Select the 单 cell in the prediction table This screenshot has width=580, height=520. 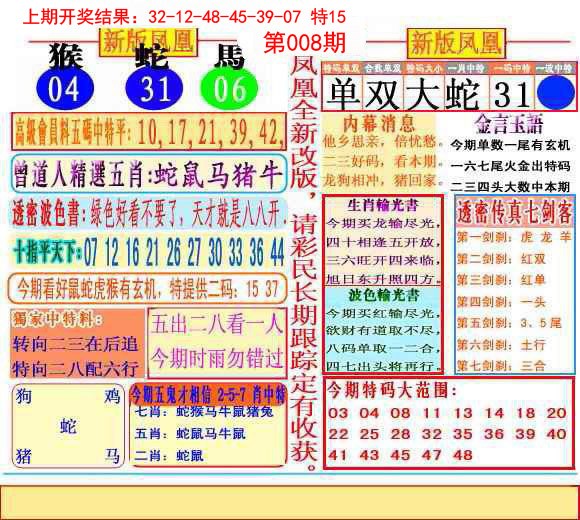343,93
